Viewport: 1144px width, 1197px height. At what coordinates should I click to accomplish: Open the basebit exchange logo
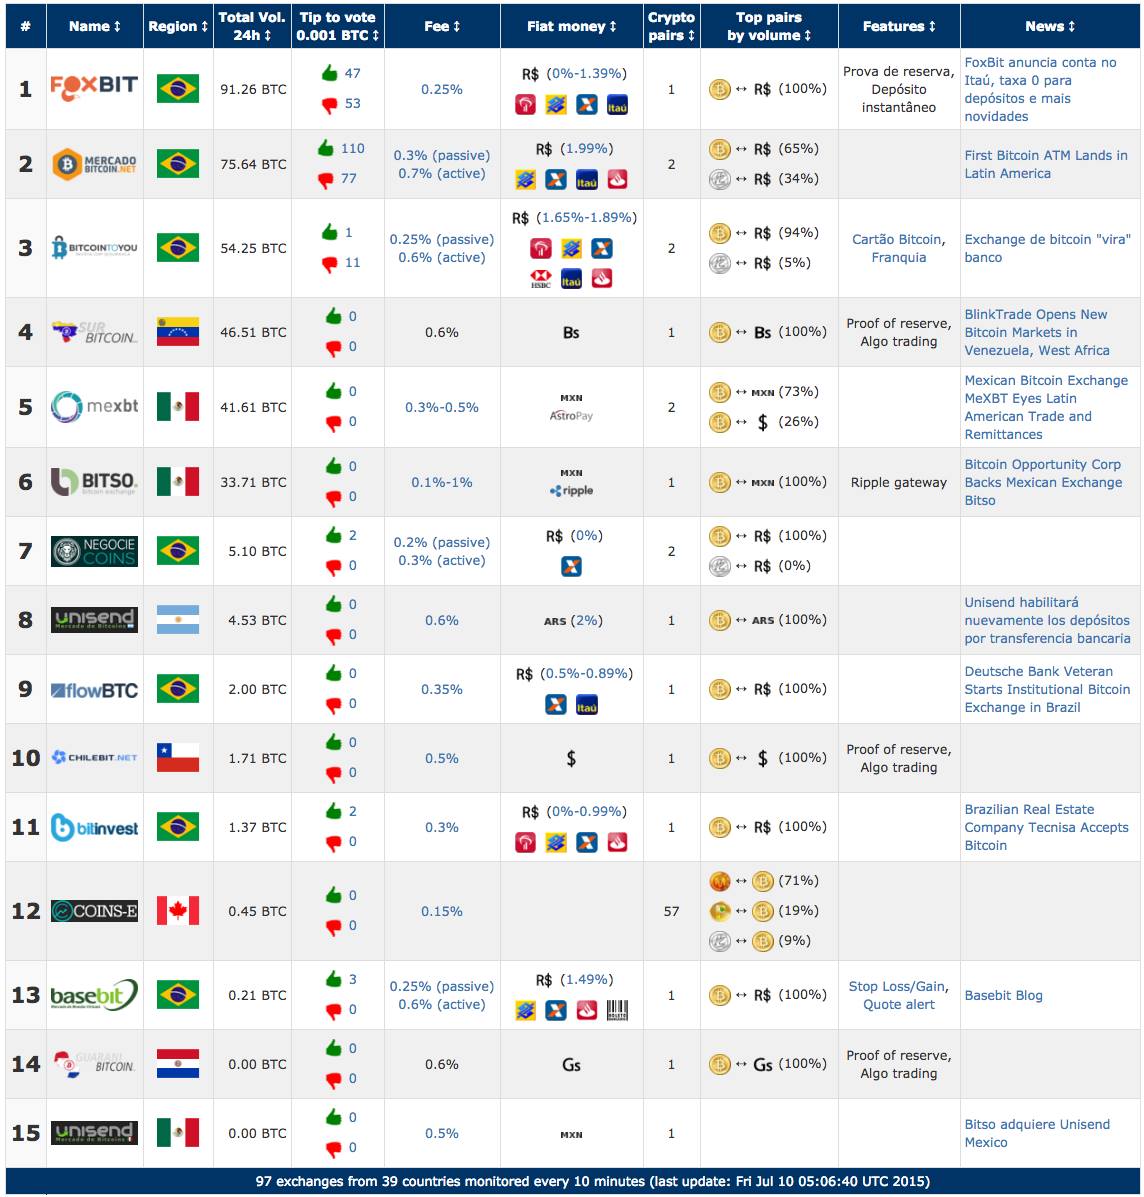(95, 995)
